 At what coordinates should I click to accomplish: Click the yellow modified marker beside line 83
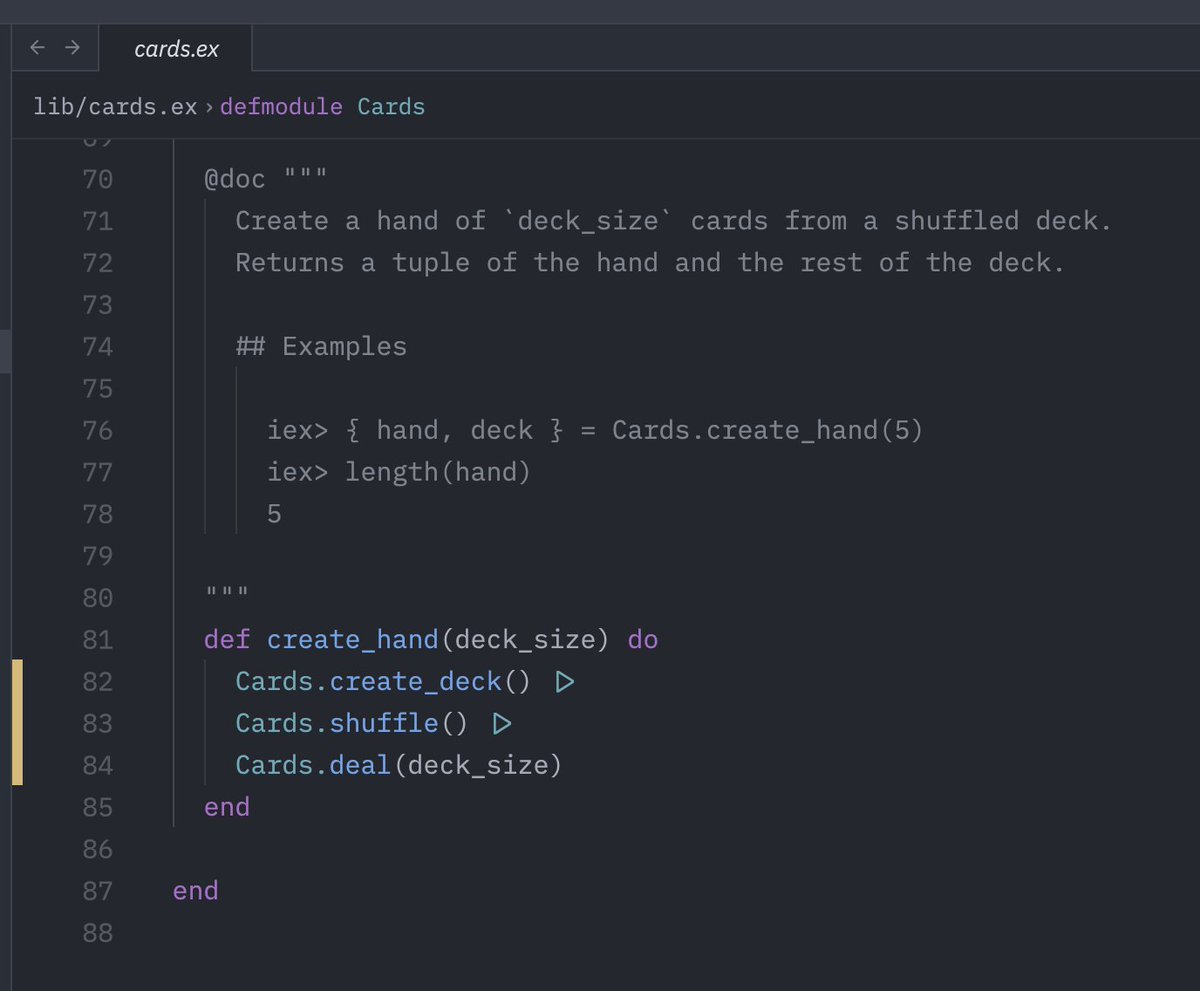(x=17, y=722)
